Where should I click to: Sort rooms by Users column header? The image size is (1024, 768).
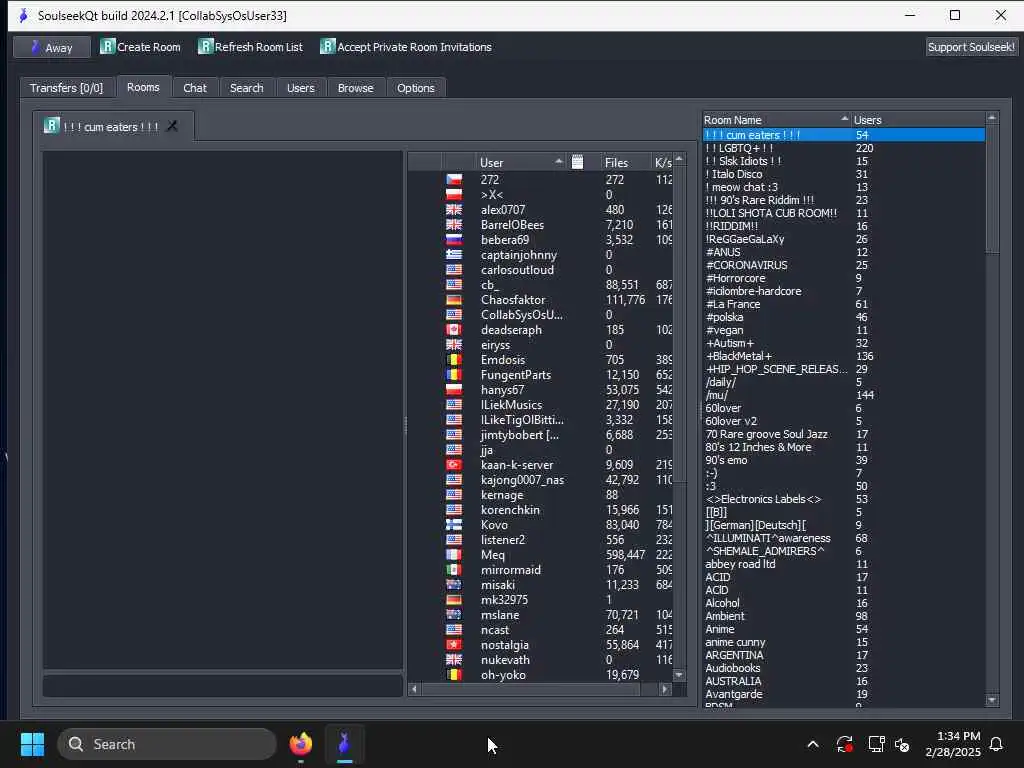point(918,120)
